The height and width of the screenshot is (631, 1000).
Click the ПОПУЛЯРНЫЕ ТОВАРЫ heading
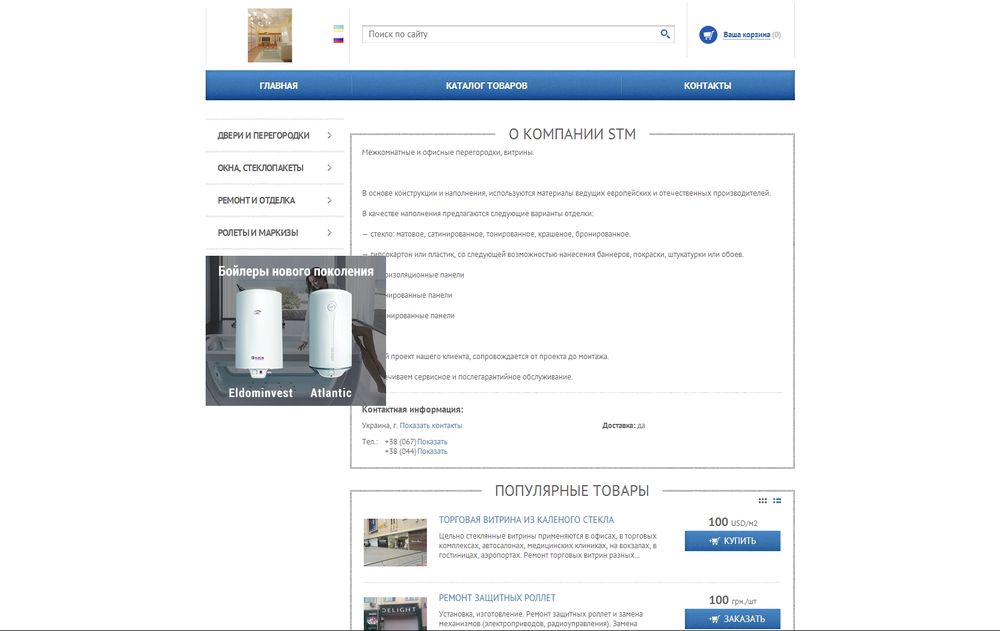click(x=572, y=491)
